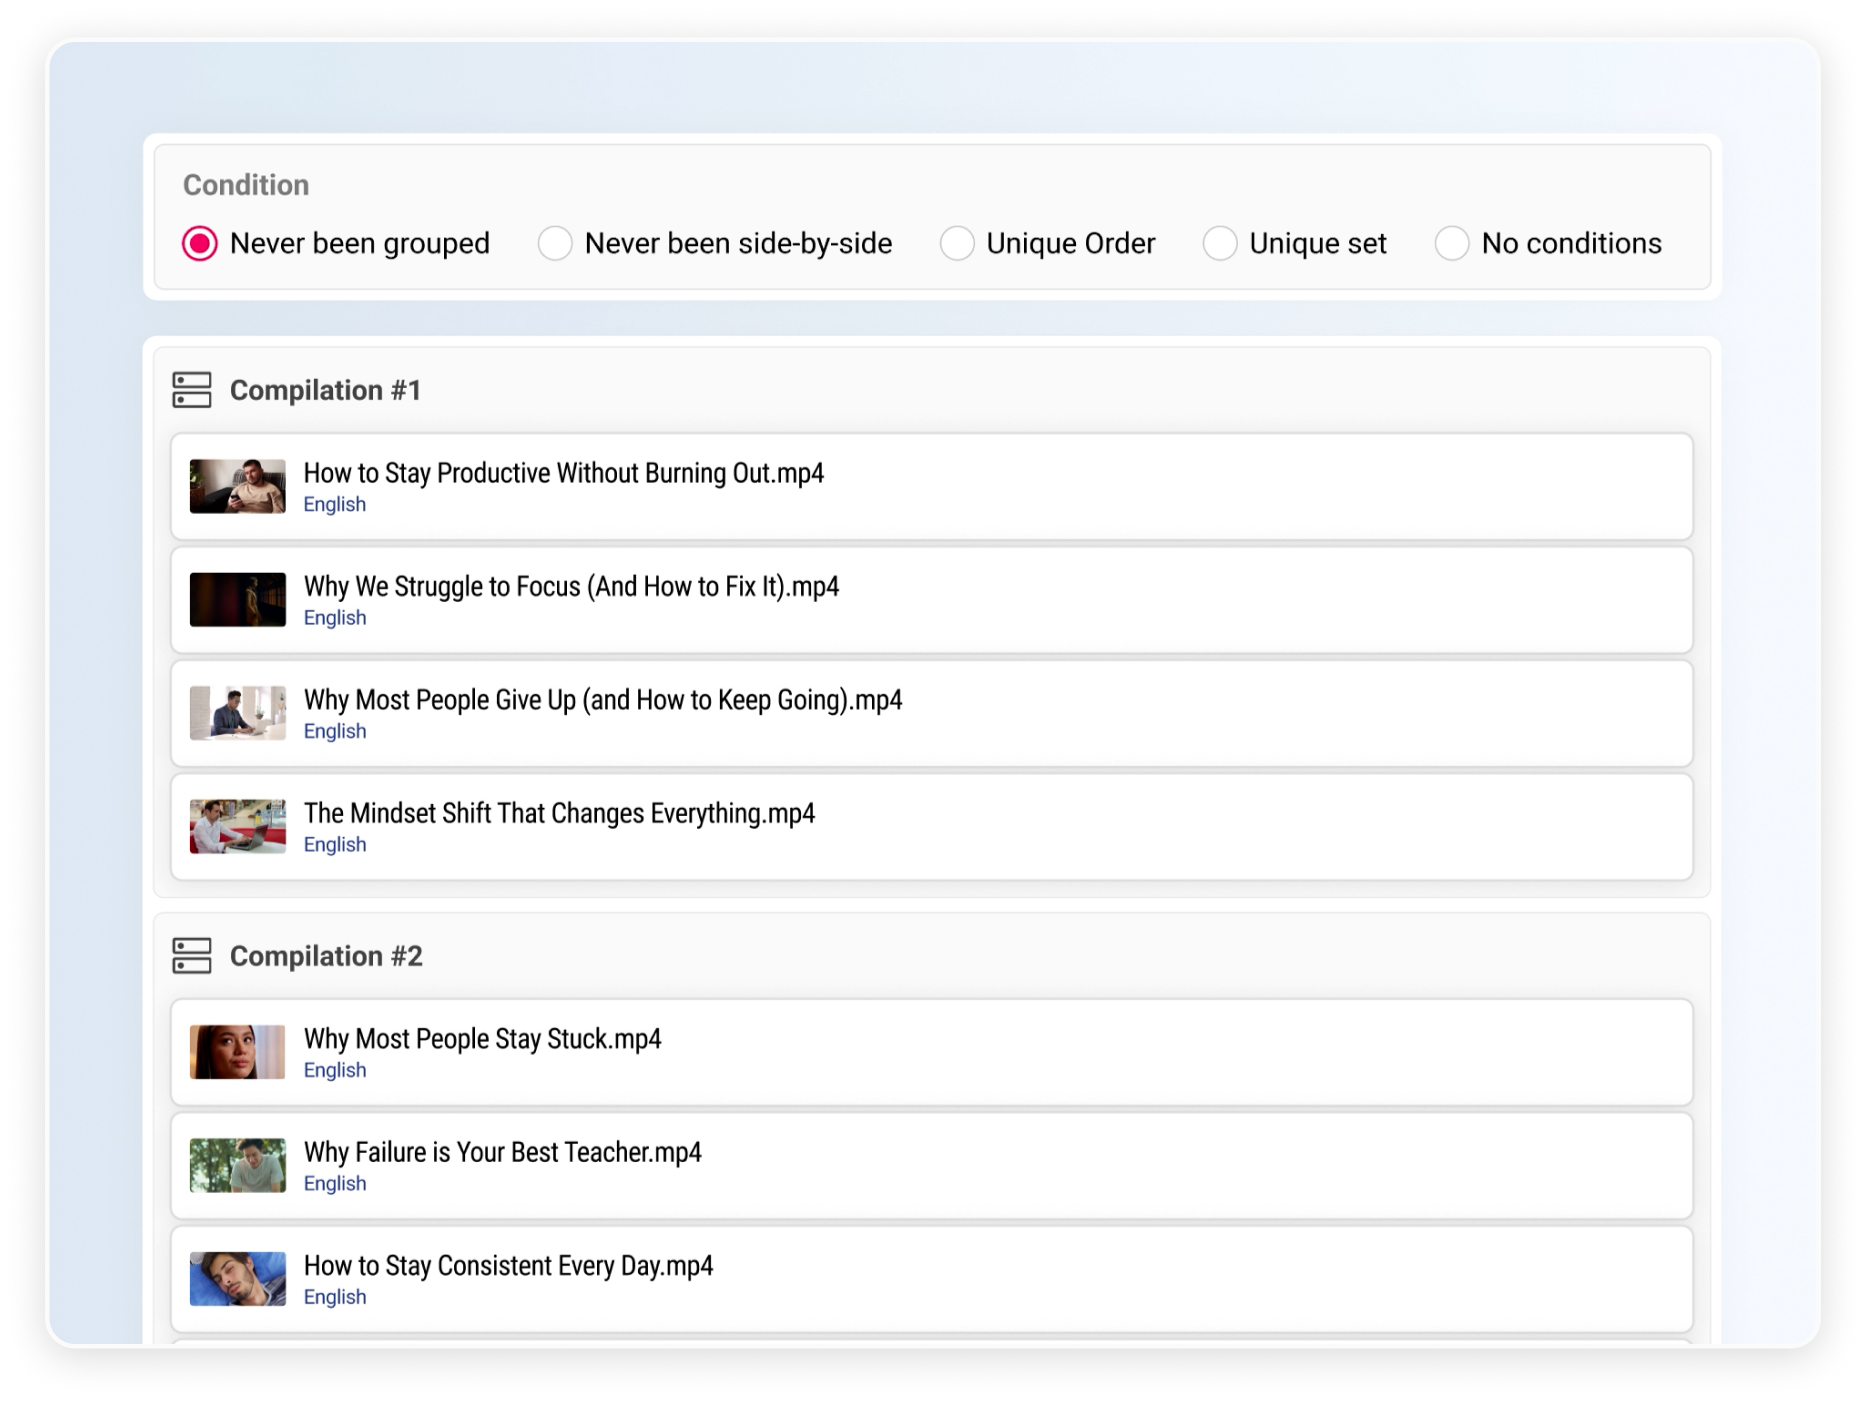Click the Compilation #2 heading
The height and width of the screenshot is (1401, 1866).
point(326,956)
